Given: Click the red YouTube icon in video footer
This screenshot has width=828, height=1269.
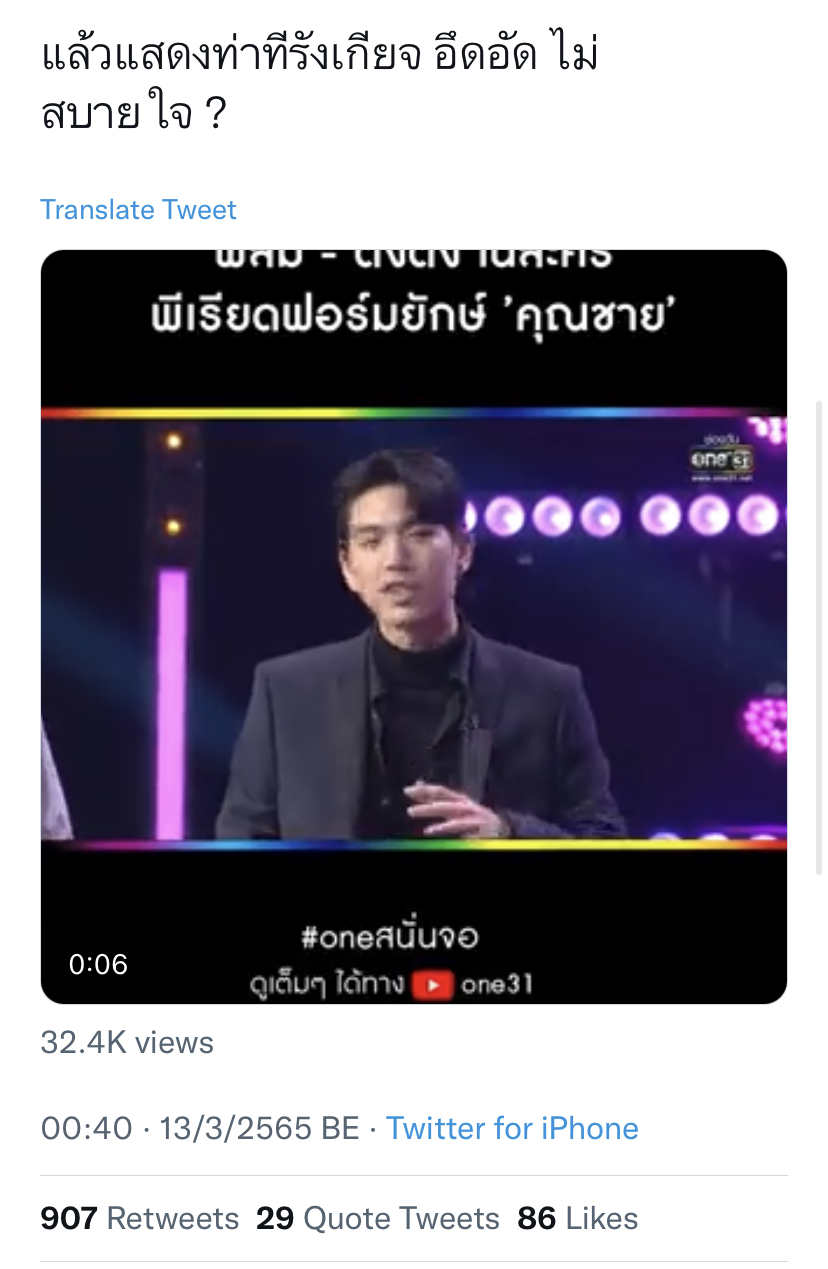Looking at the screenshot, I should pyautogui.click(x=432, y=985).
